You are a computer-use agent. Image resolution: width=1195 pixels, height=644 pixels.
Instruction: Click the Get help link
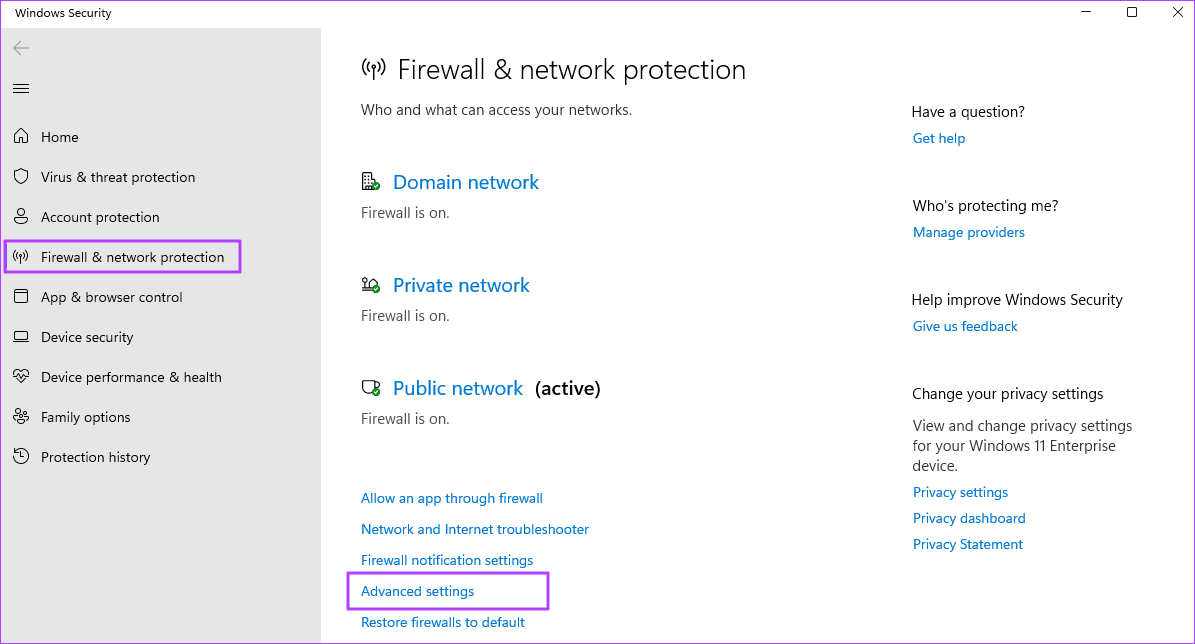point(939,138)
